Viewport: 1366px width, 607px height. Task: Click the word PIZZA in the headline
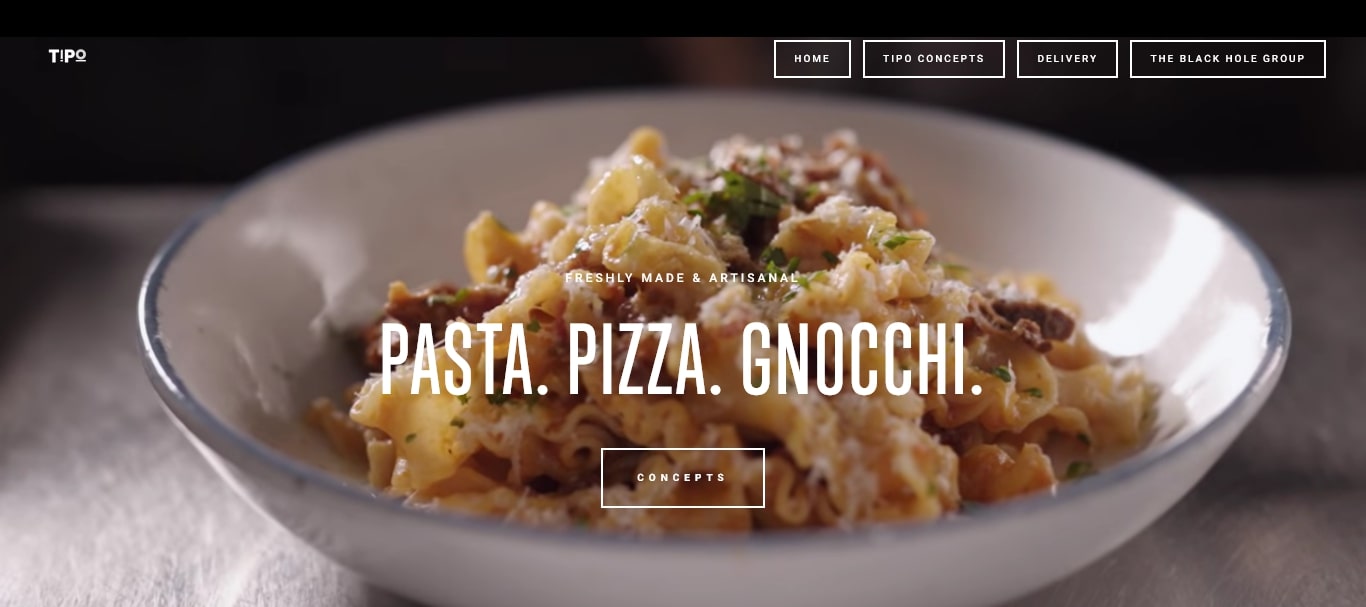644,360
